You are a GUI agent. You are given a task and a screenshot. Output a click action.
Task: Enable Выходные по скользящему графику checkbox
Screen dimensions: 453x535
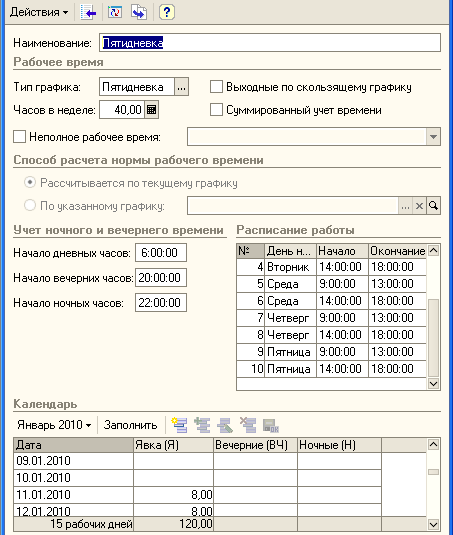216,87
